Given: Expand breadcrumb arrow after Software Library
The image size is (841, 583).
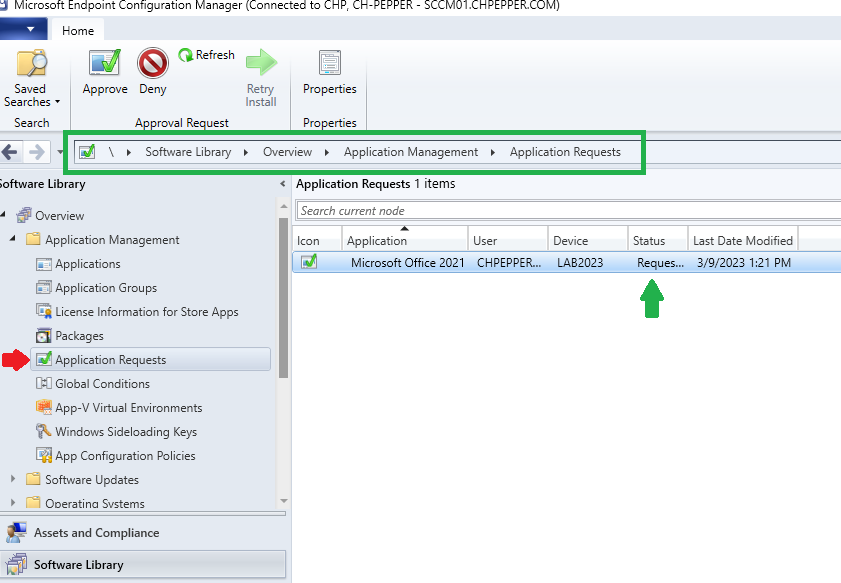Looking at the screenshot, I should [x=246, y=152].
